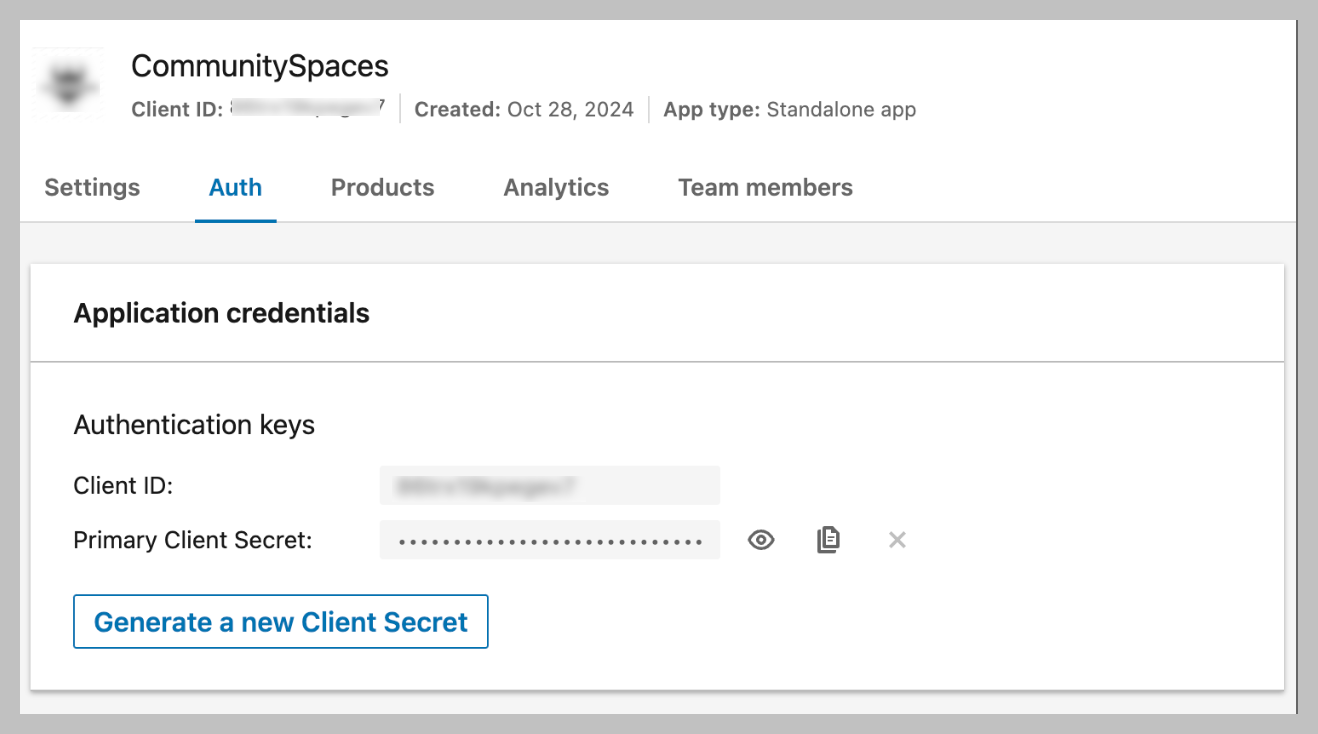The width and height of the screenshot is (1318, 734).
Task: Click the CommunitySpaces app title
Action: pos(260,66)
